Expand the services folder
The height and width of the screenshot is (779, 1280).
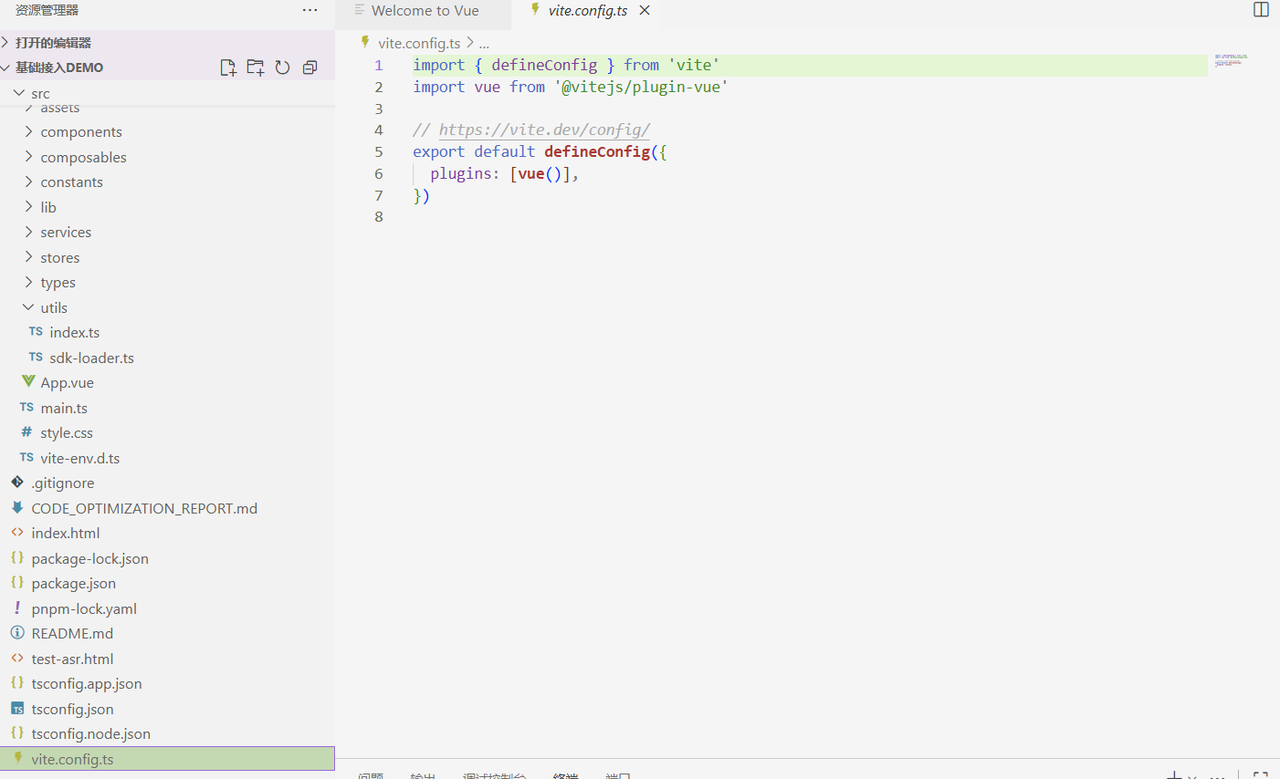(x=66, y=232)
